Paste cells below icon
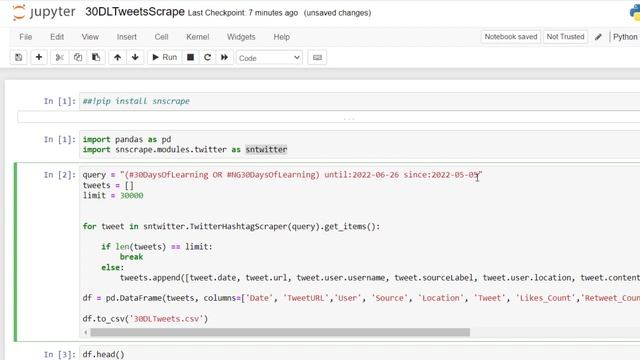The image size is (640, 360). (96, 58)
